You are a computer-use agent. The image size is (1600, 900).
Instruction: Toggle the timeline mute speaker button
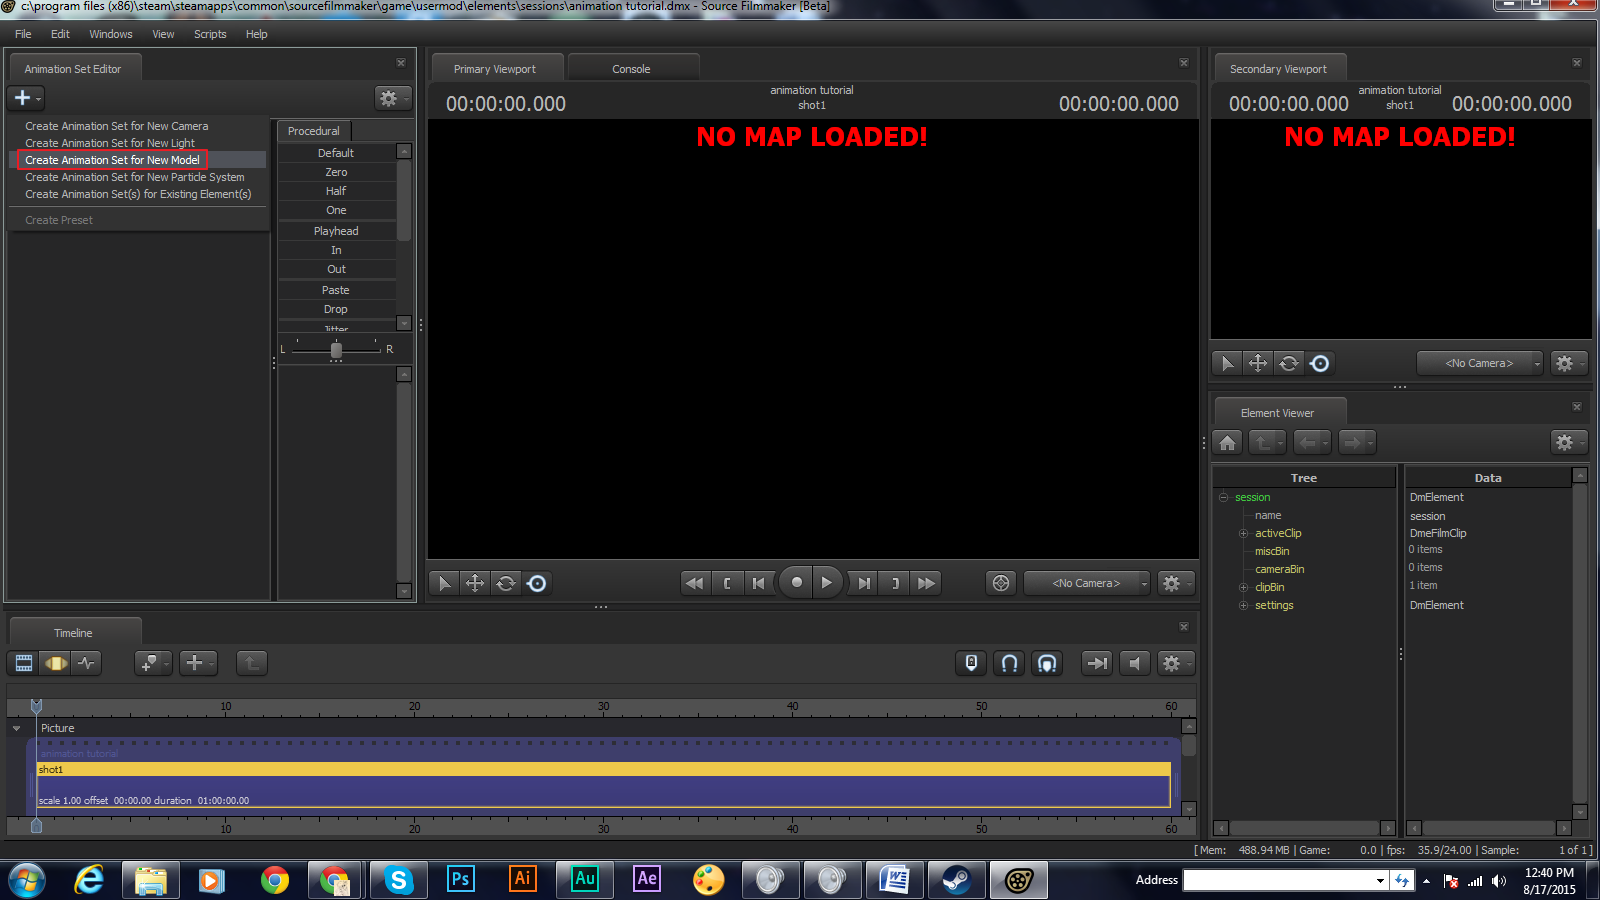pyautogui.click(x=1134, y=663)
